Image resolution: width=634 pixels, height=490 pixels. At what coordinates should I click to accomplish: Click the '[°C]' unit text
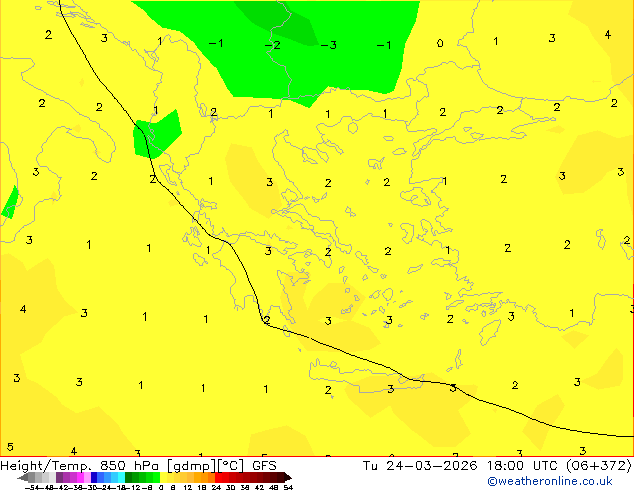point(231,466)
